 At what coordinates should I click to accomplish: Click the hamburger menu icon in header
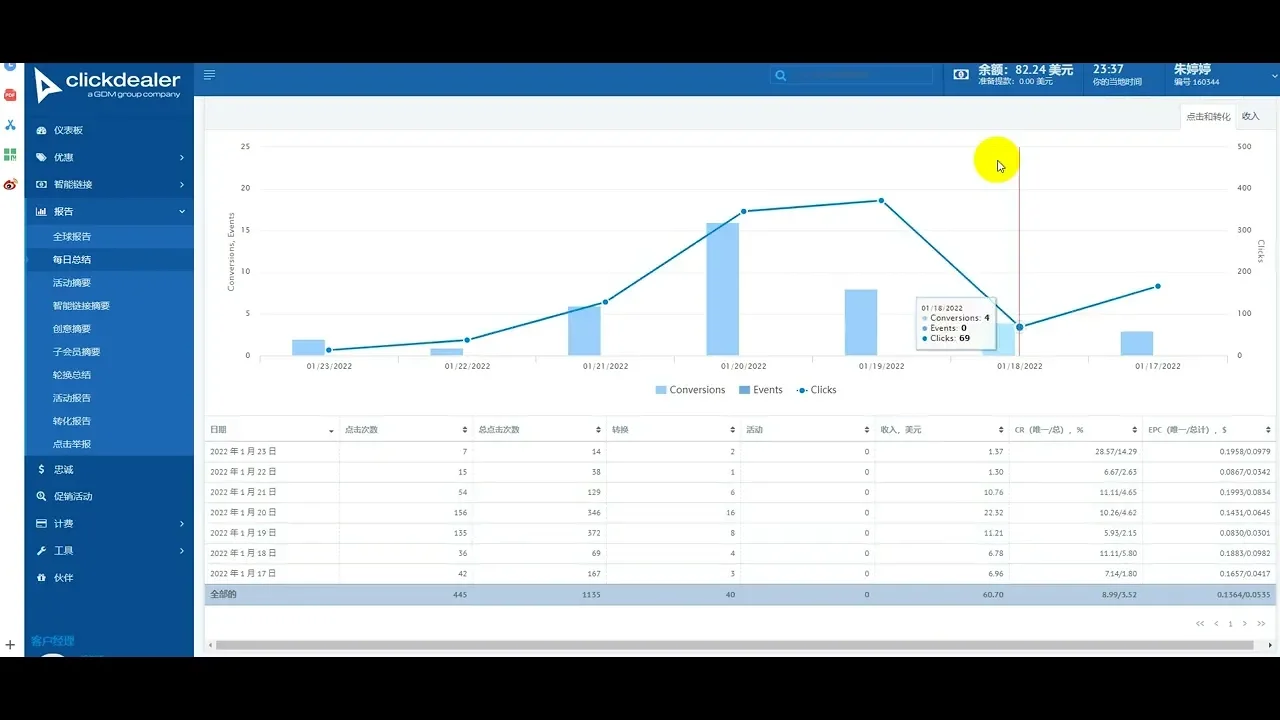(209, 75)
